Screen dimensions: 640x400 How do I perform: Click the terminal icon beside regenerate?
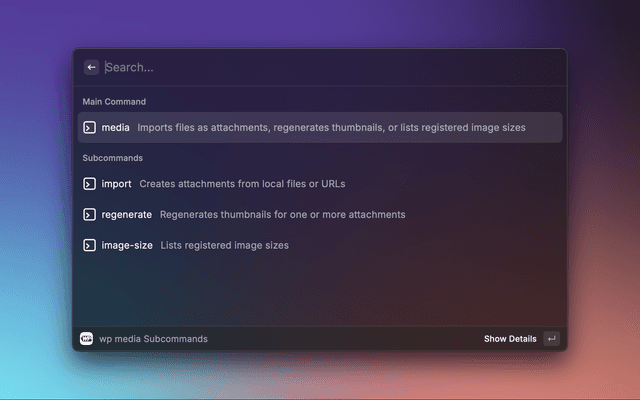pyautogui.click(x=89, y=214)
